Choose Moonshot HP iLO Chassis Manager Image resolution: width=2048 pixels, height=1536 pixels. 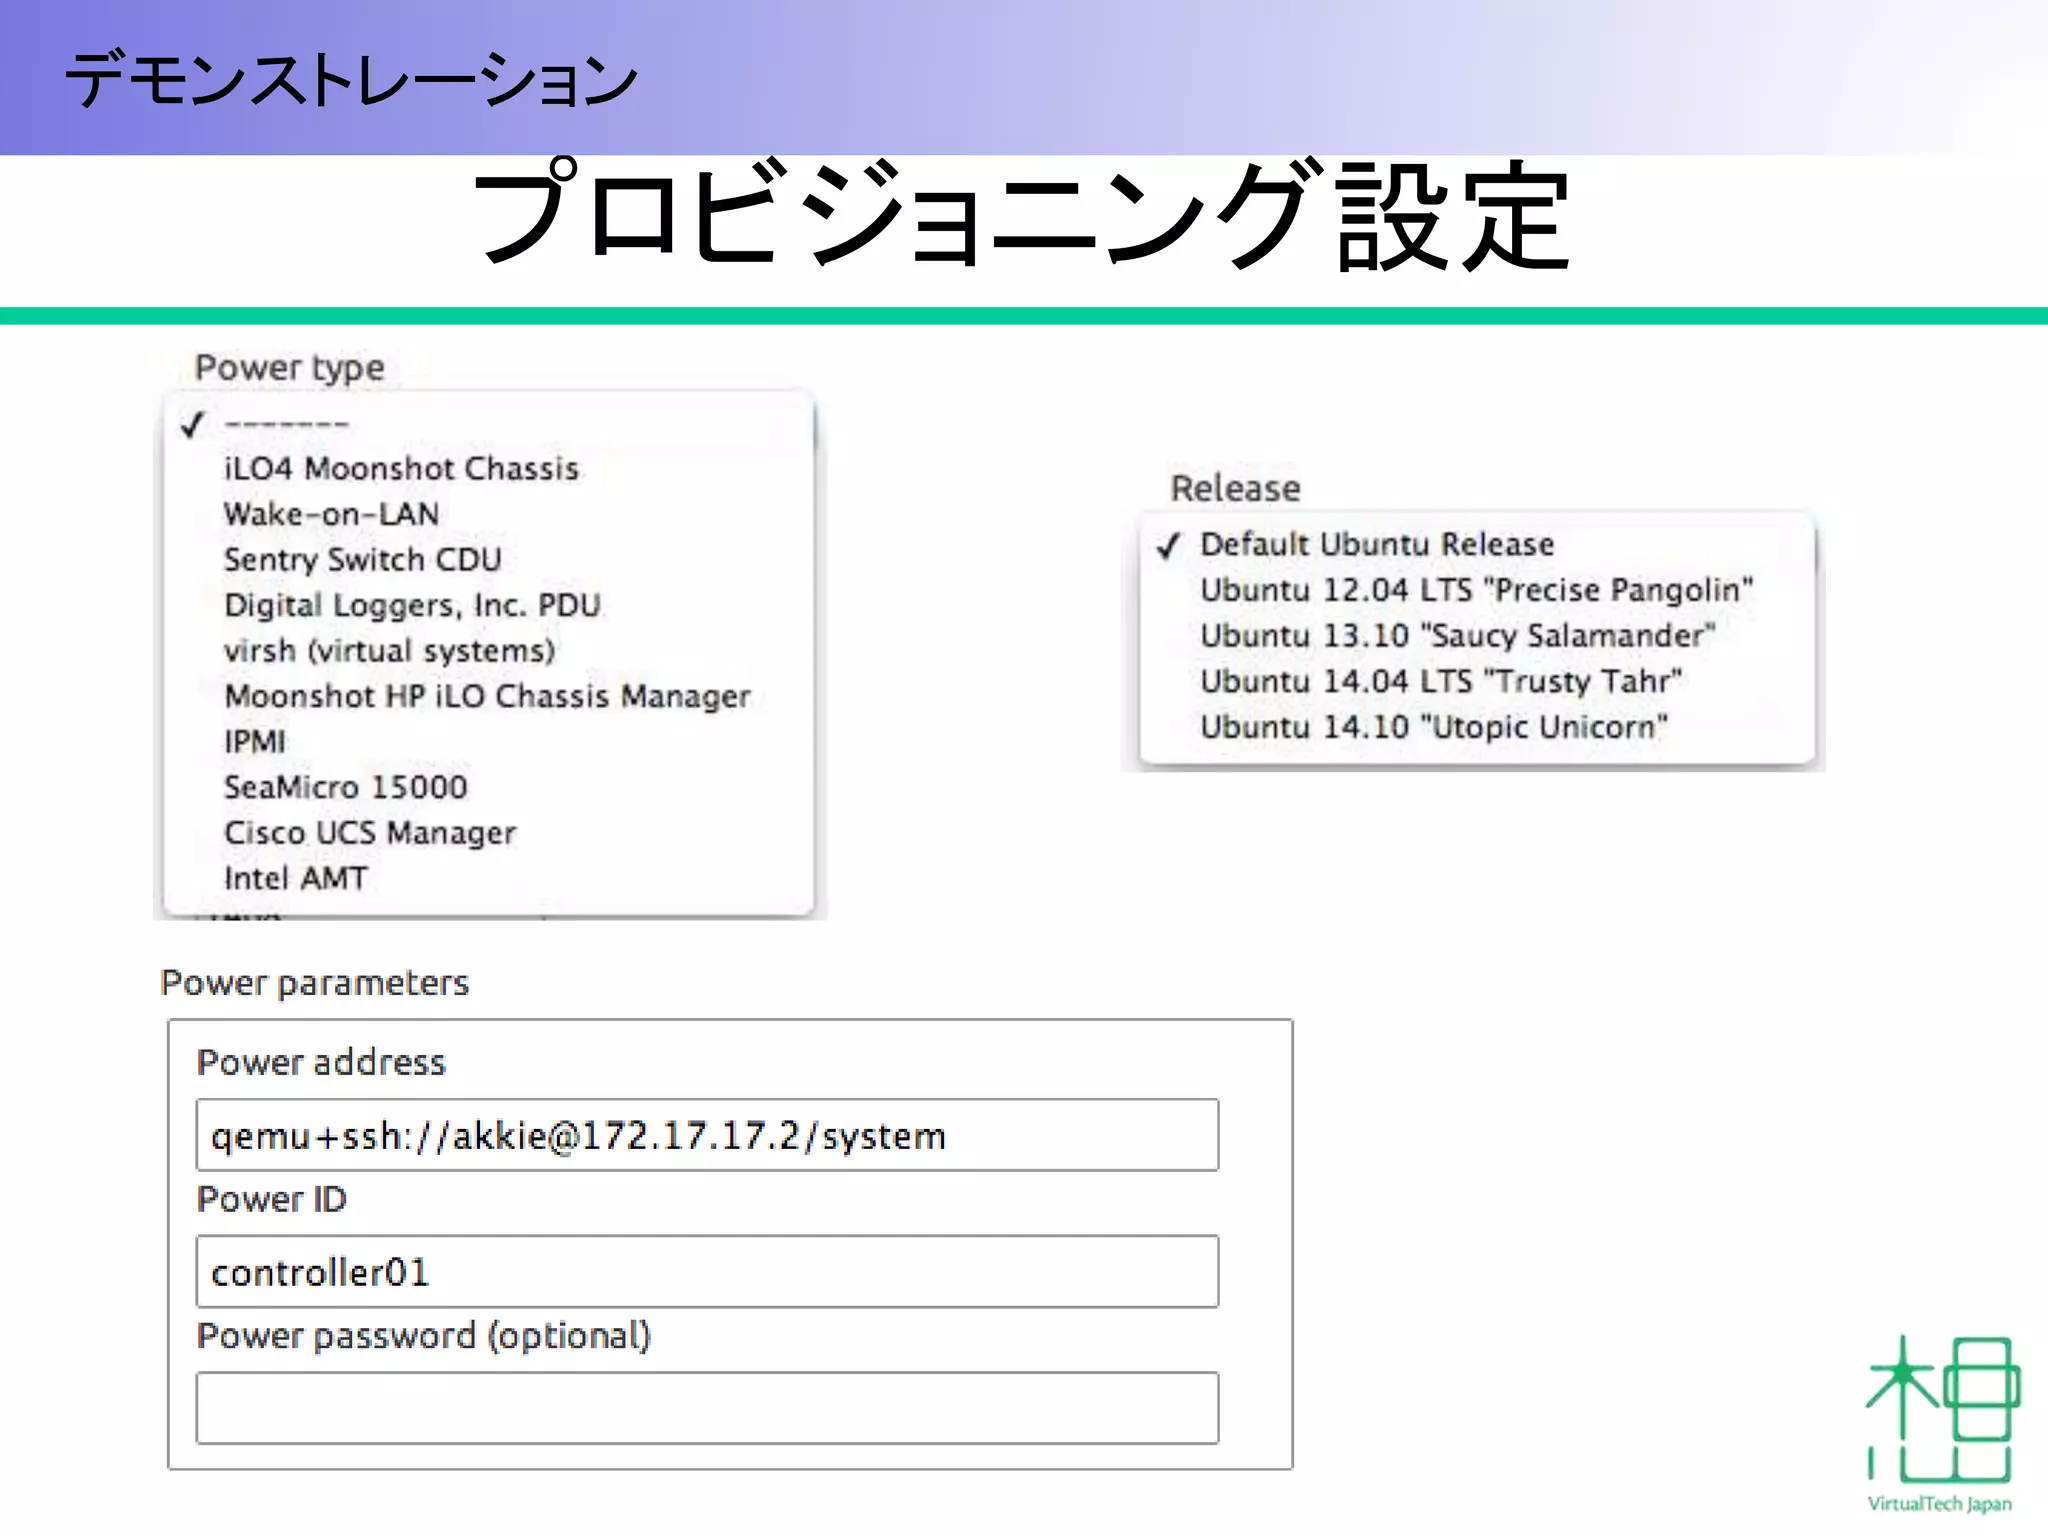pyautogui.click(x=489, y=696)
